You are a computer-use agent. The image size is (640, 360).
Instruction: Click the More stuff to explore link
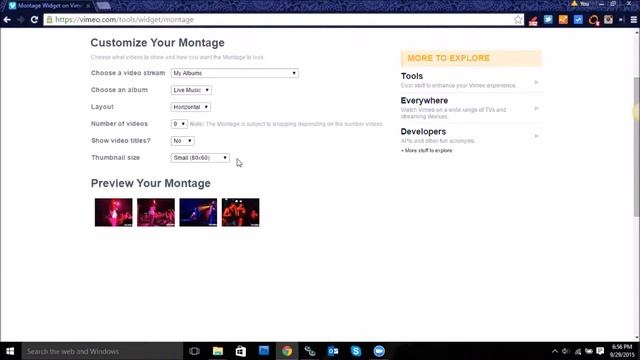pyautogui.click(x=427, y=151)
